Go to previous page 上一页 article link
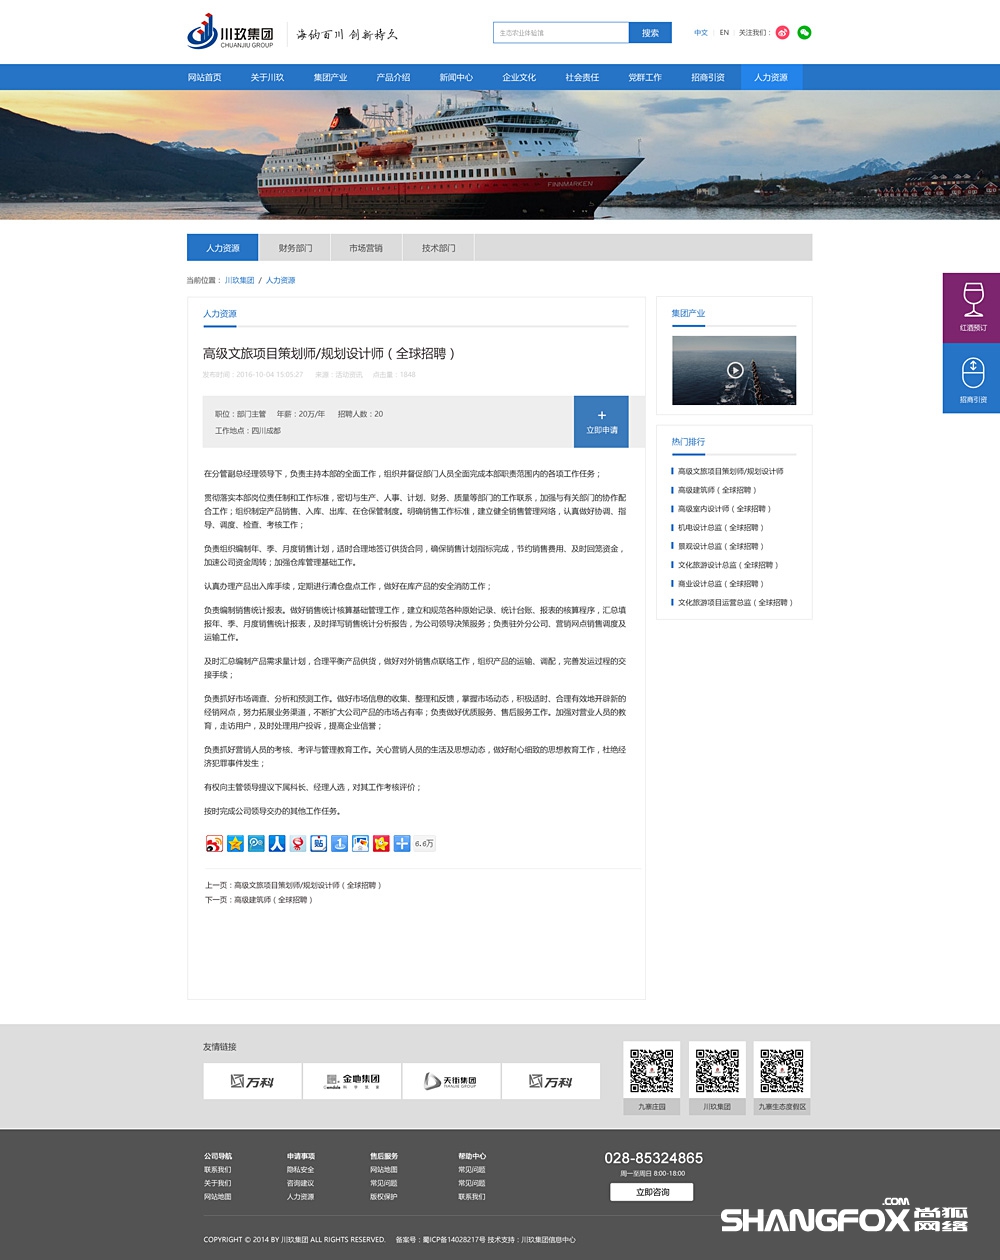Screen dimensions: 1000x1260 click(294, 886)
